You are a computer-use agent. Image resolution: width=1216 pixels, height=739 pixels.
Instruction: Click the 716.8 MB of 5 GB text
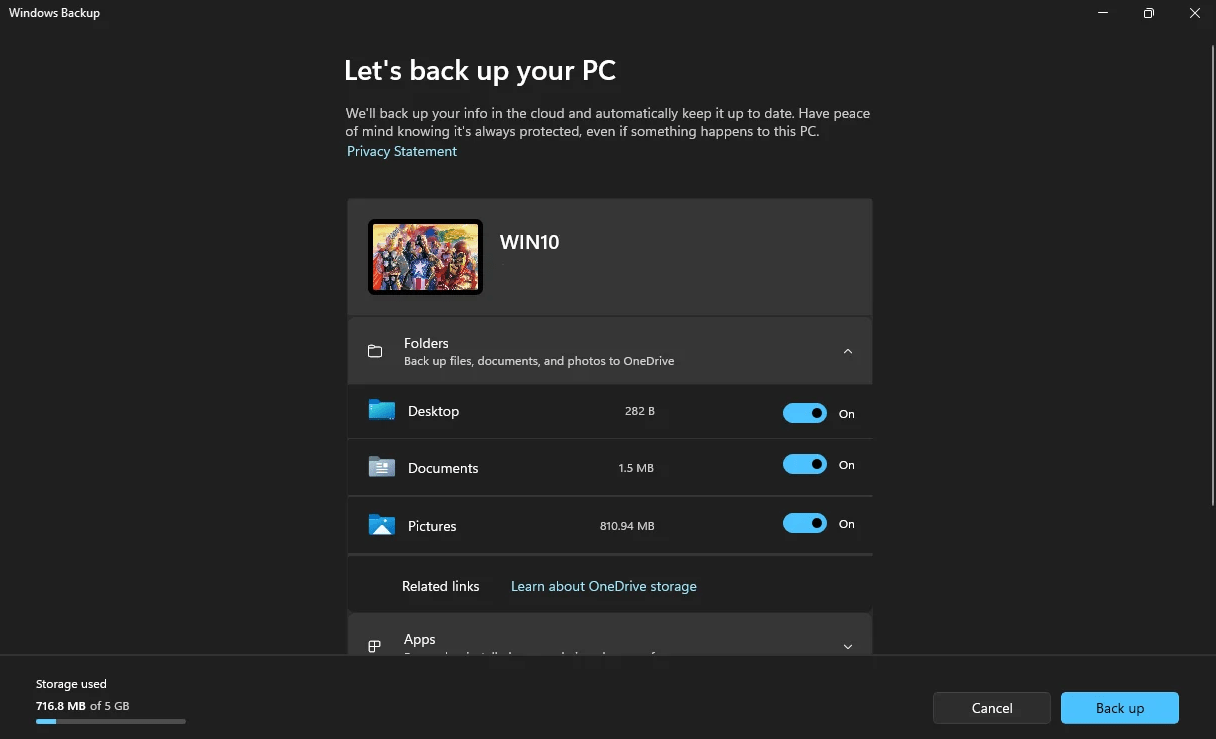coord(83,706)
